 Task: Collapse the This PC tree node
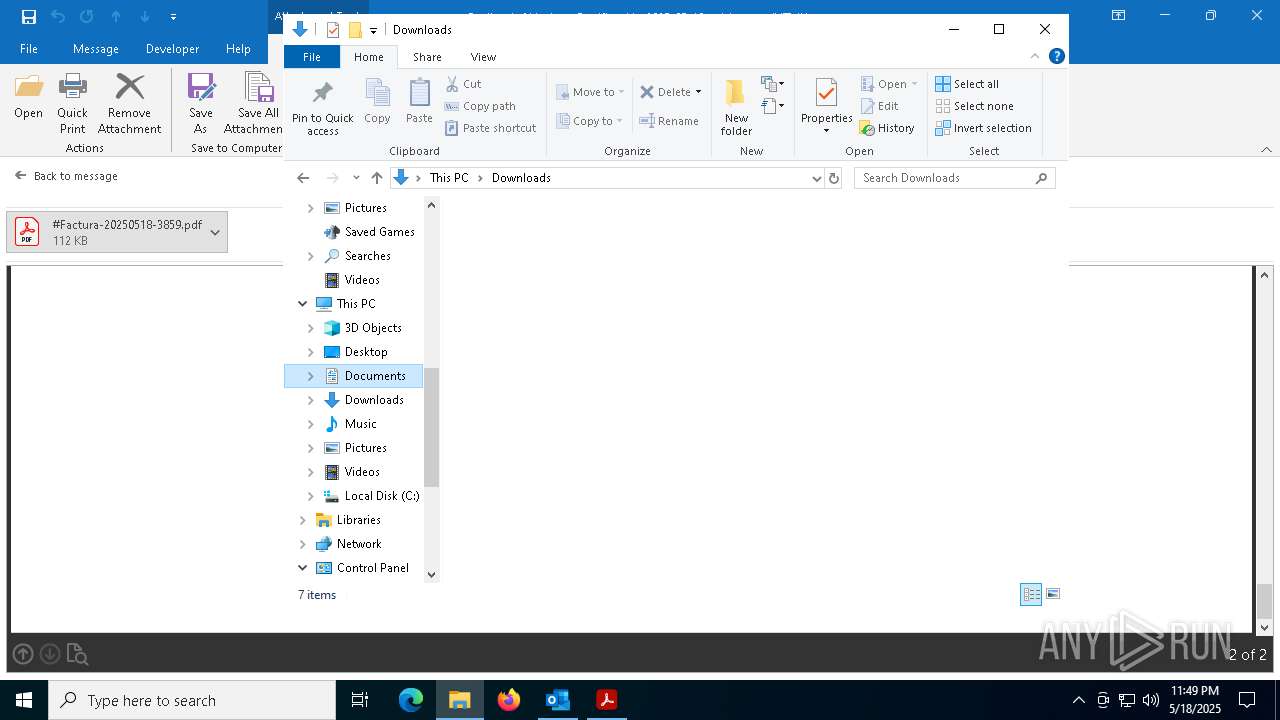(302, 304)
